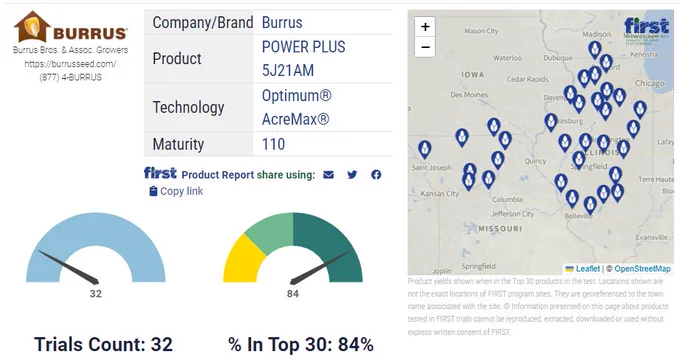Screen dimensions: 680x360
Task: Click the Trials Count gauge needle
Action: [69, 268]
